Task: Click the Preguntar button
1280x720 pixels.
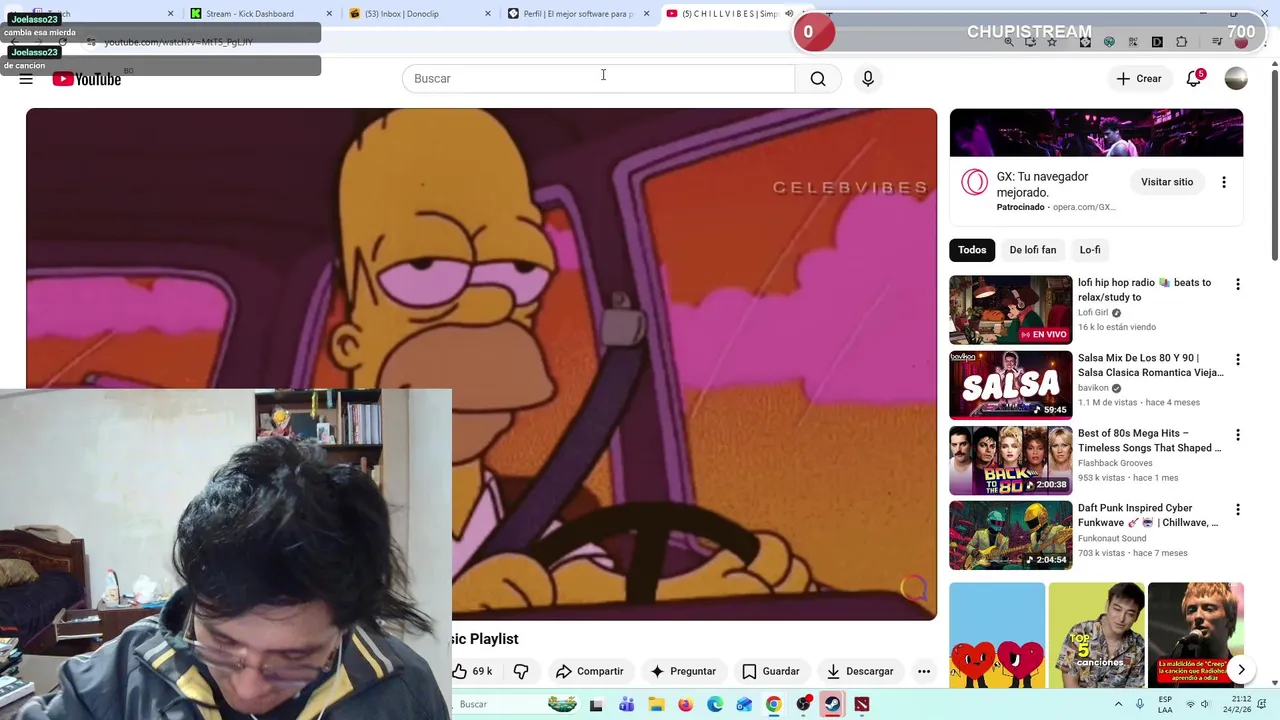Action: (x=683, y=671)
